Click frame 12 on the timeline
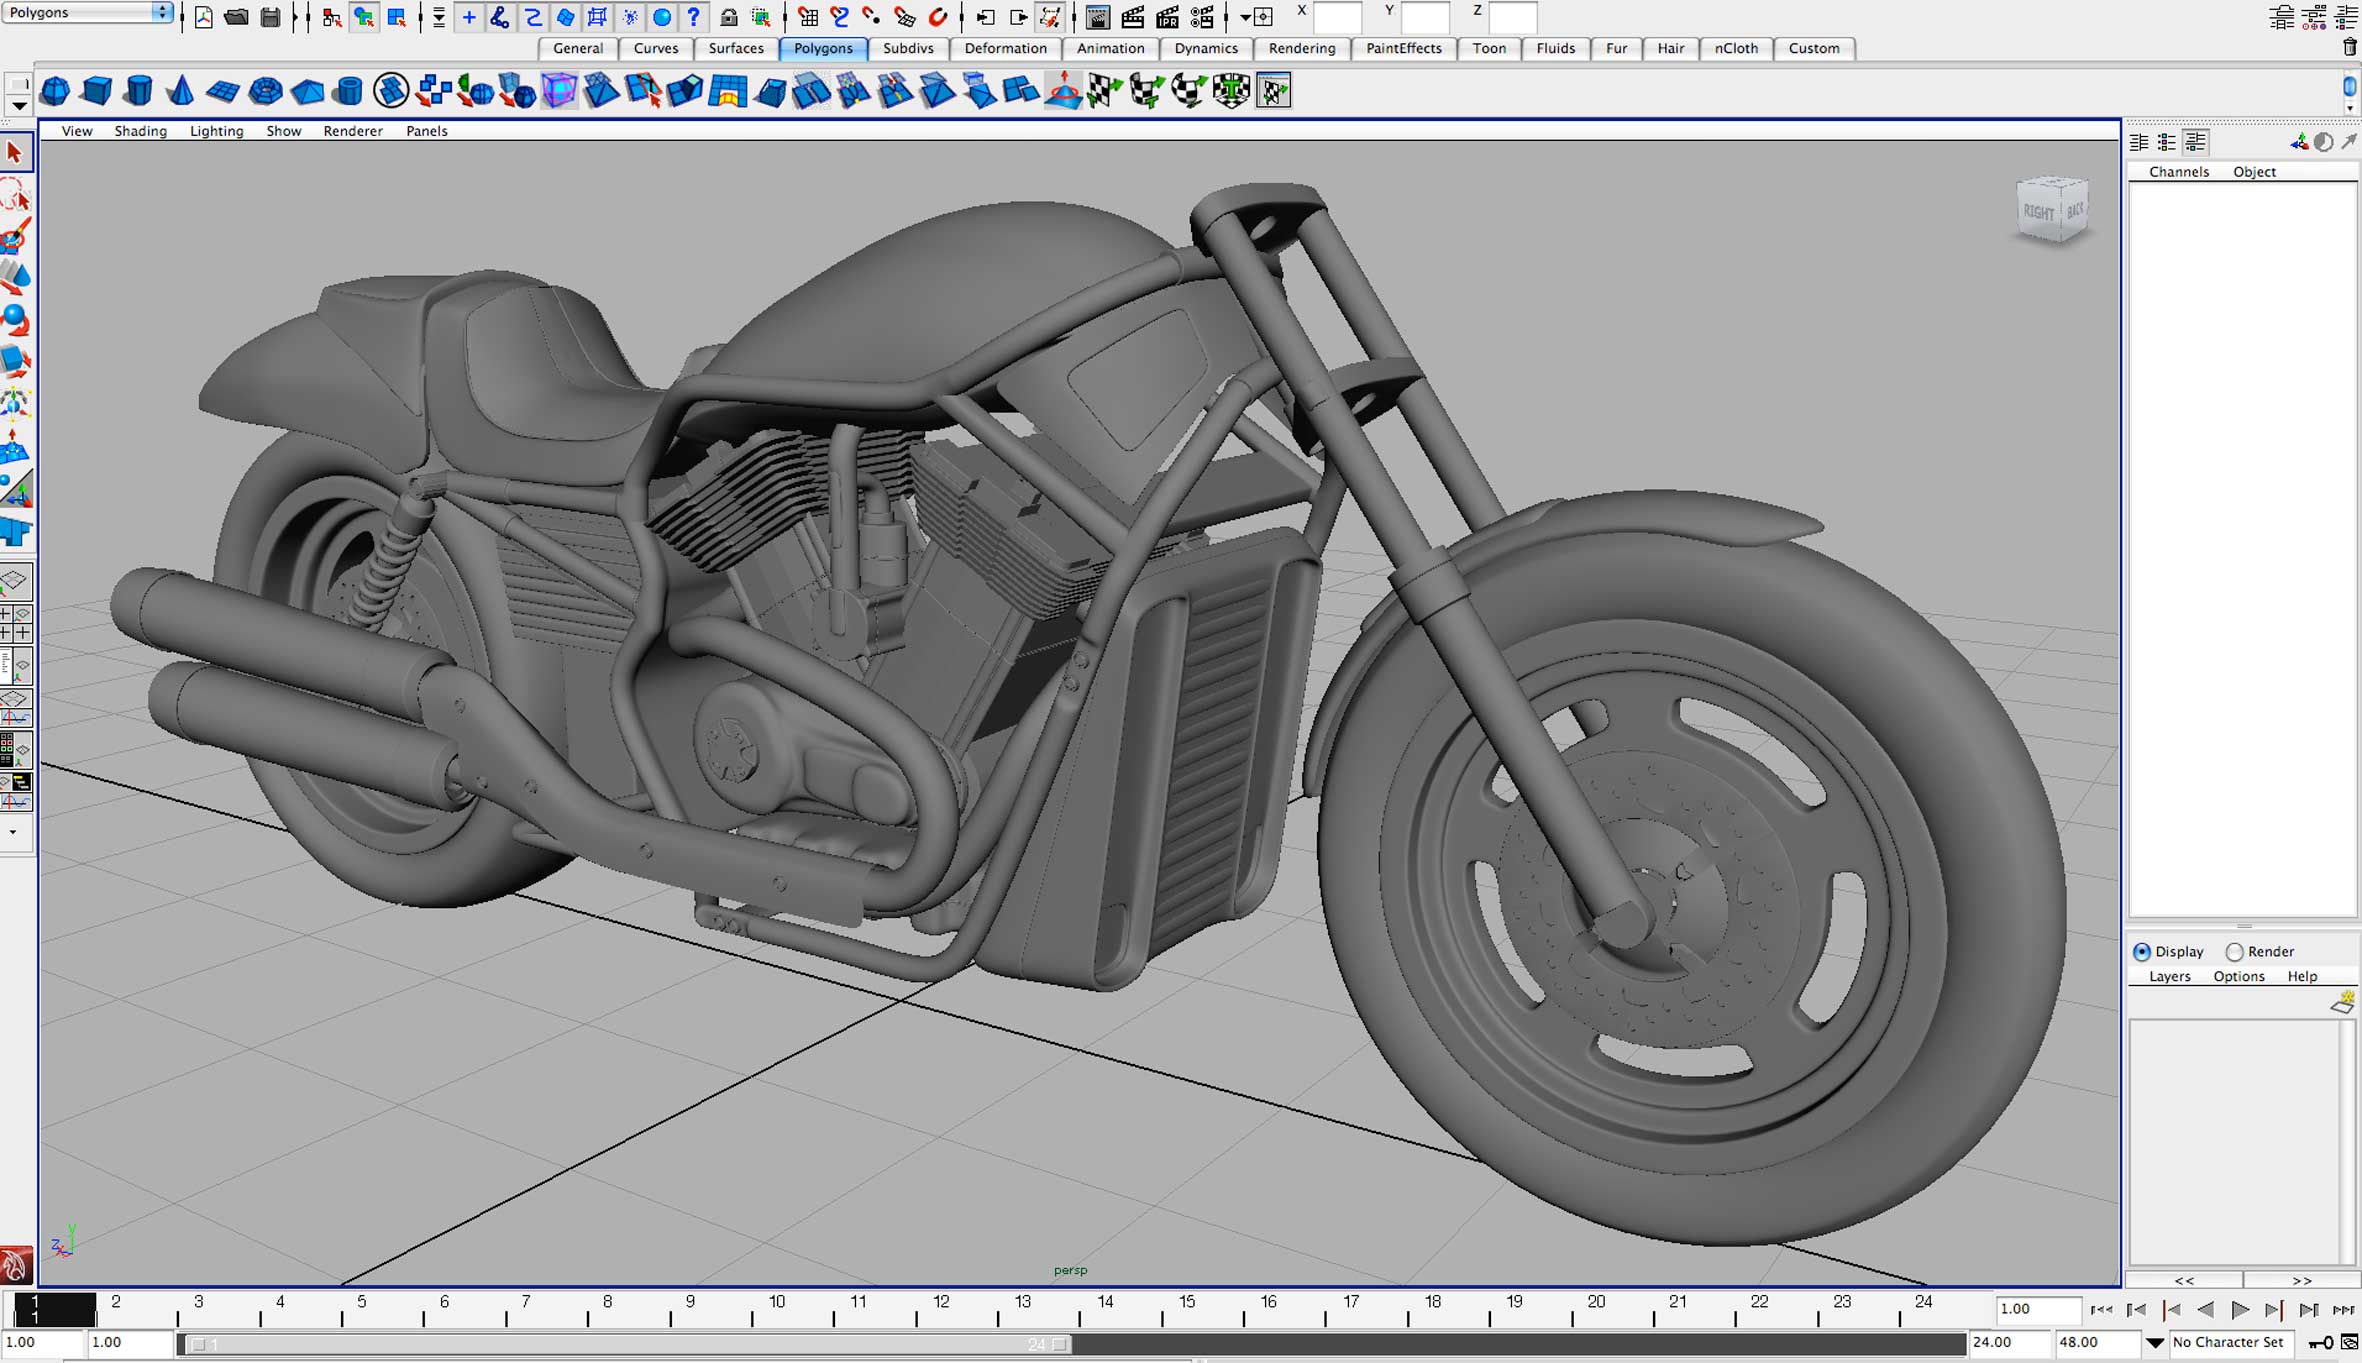This screenshot has width=2362, height=1363. pos(941,1309)
